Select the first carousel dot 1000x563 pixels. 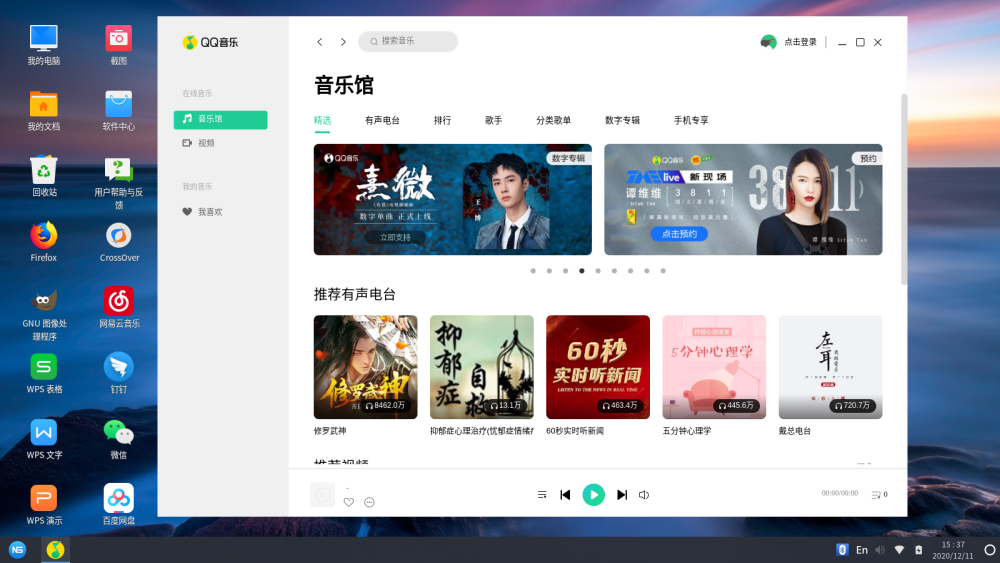(x=533, y=271)
